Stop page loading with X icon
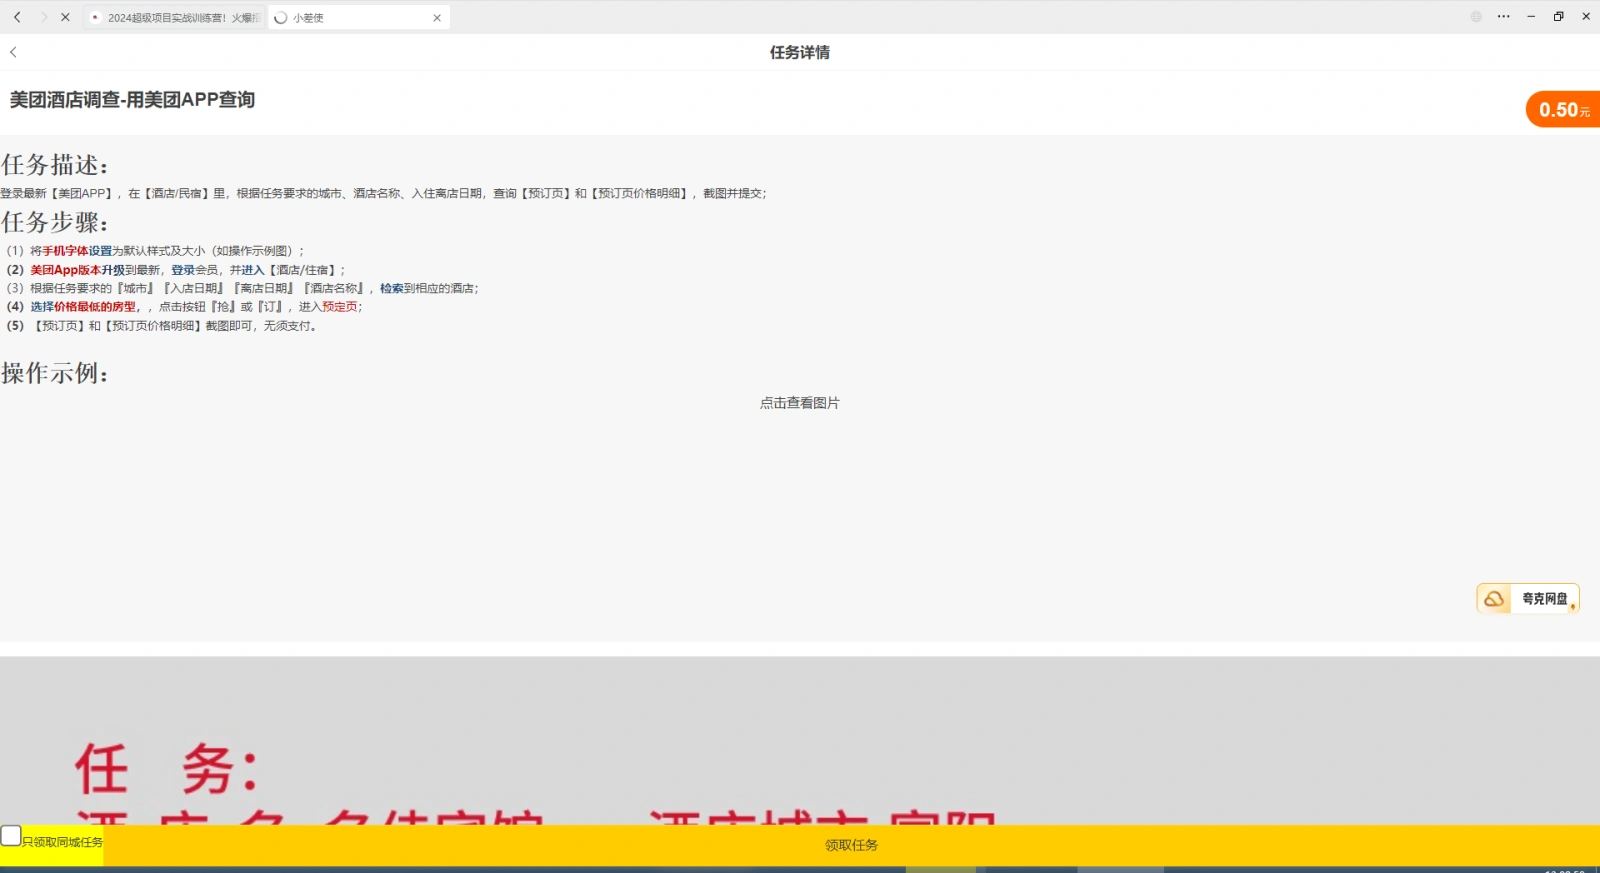This screenshot has width=1600, height=873. click(x=66, y=17)
